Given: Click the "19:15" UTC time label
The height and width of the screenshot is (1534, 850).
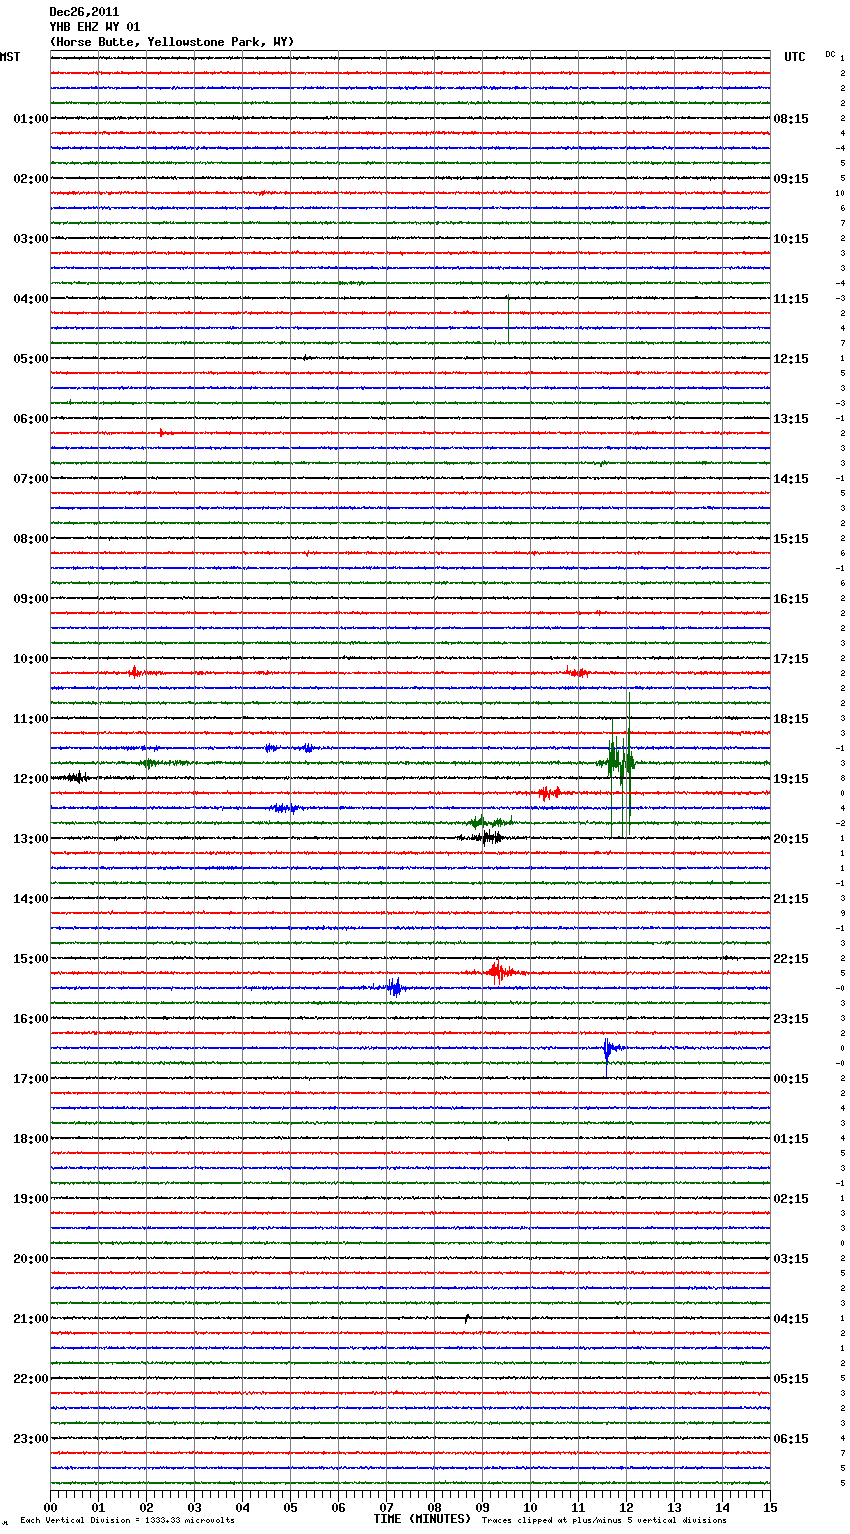Looking at the screenshot, I should coord(791,779).
